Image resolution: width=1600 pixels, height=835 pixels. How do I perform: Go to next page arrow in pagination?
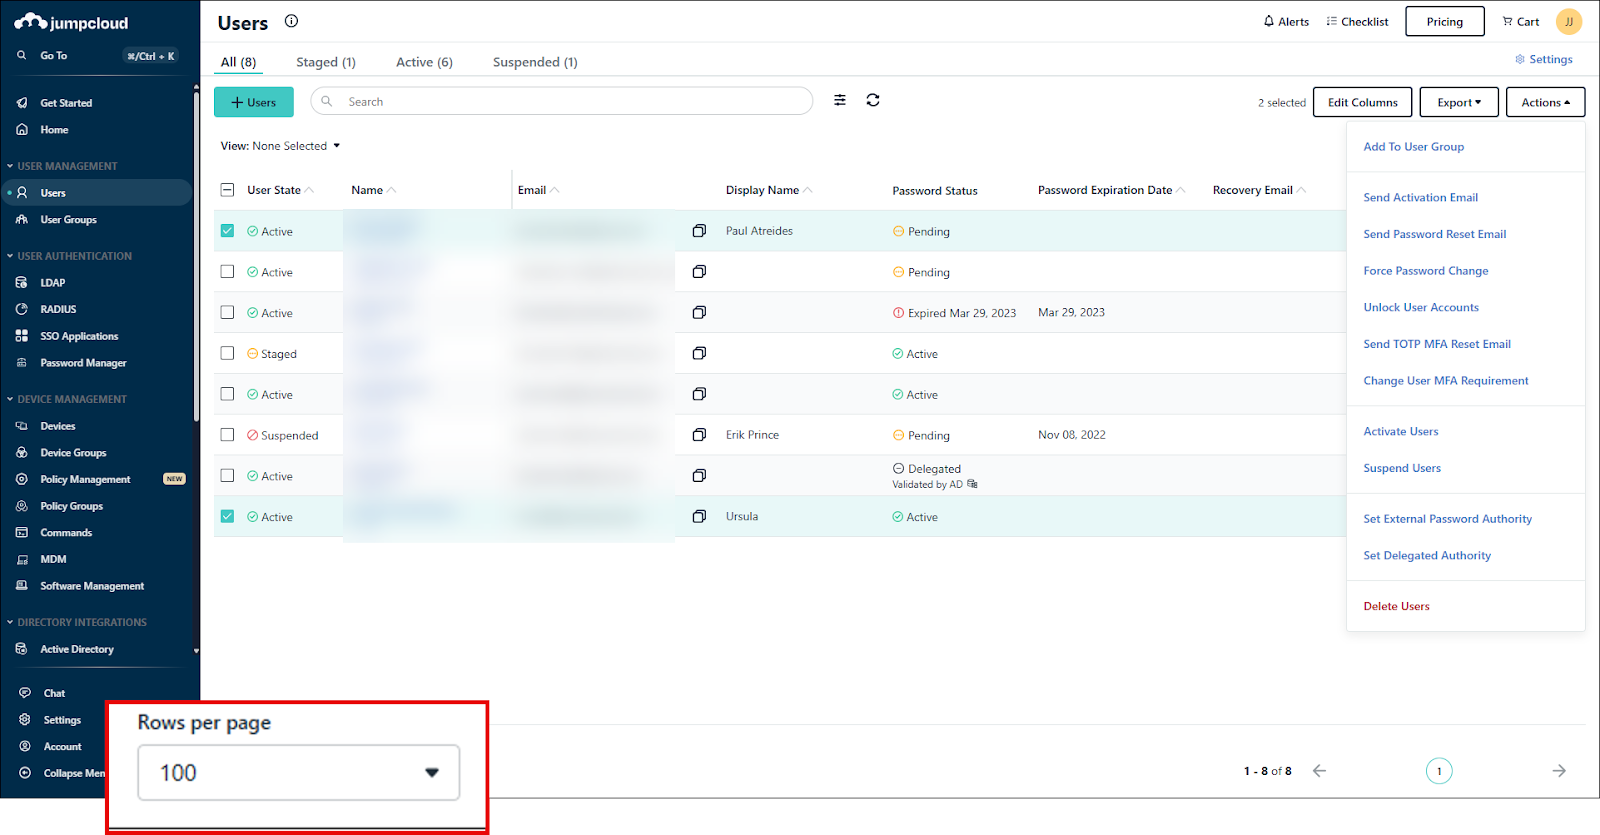click(x=1559, y=771)
